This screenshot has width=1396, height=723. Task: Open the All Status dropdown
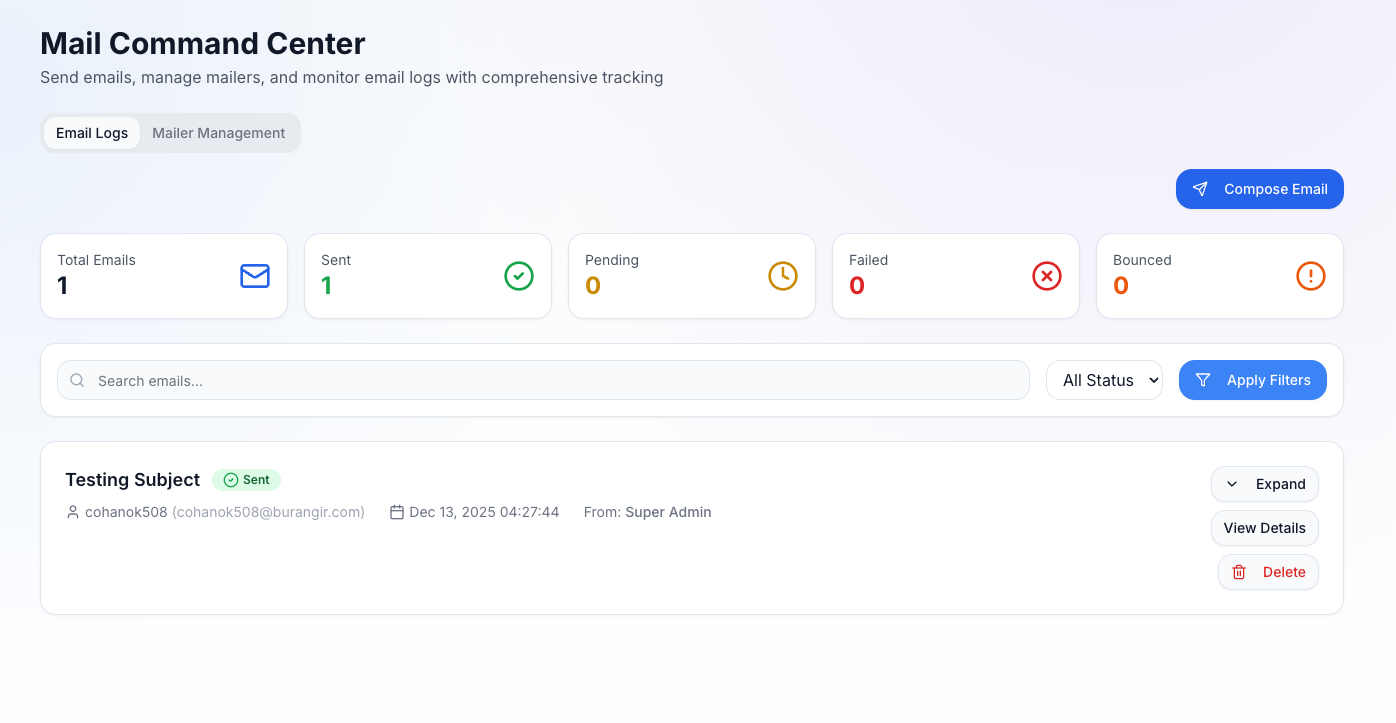(x=1104, y=380)
